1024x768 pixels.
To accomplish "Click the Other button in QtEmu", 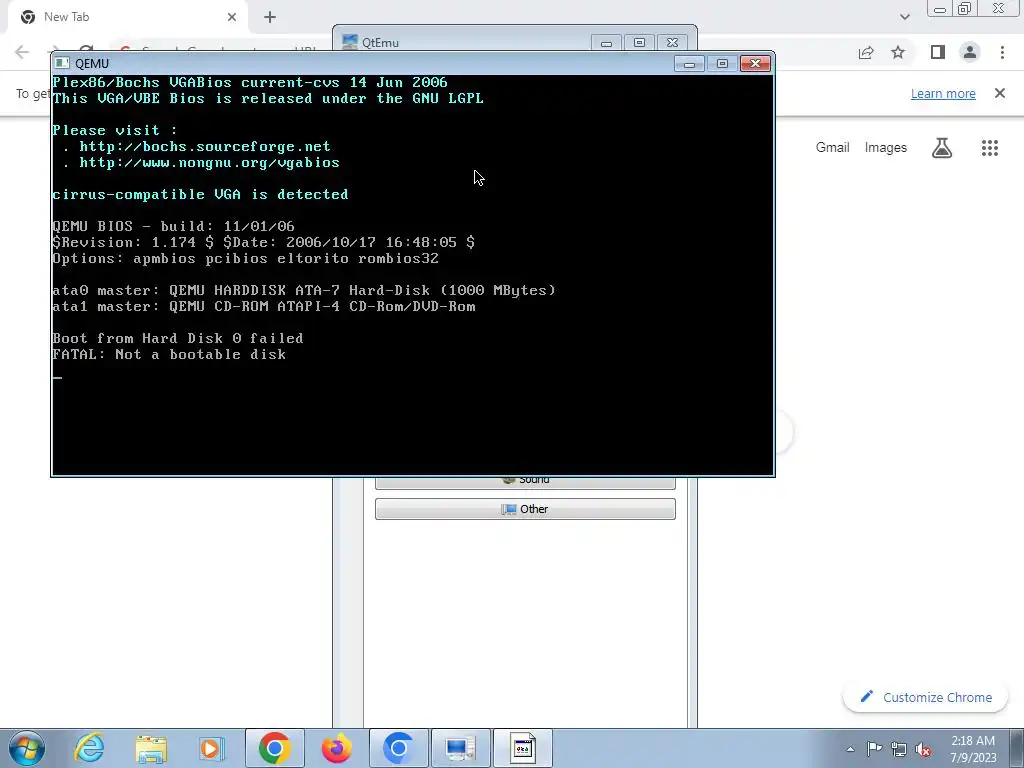I will coord(525,509).
